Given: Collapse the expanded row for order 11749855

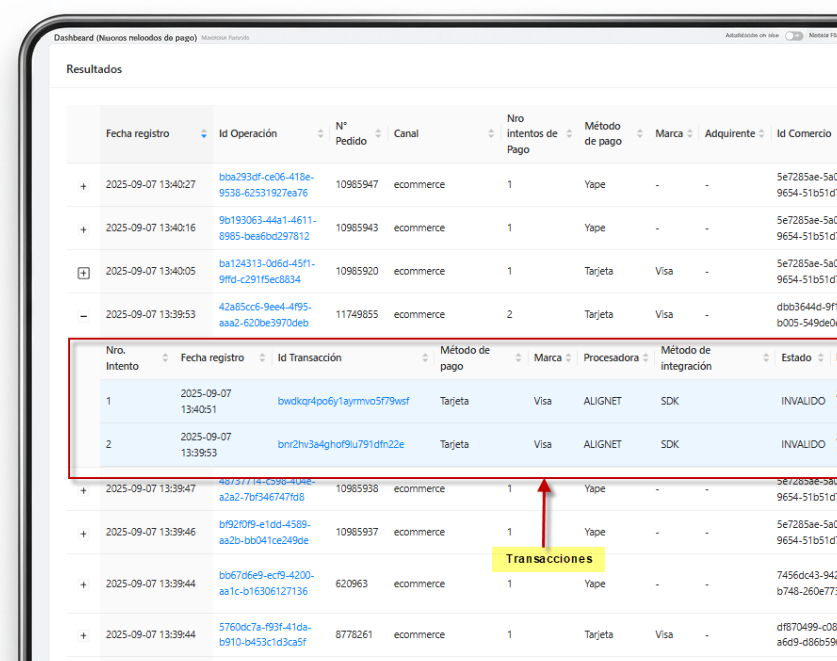Looking at the screenshot, I should [83, 316].
